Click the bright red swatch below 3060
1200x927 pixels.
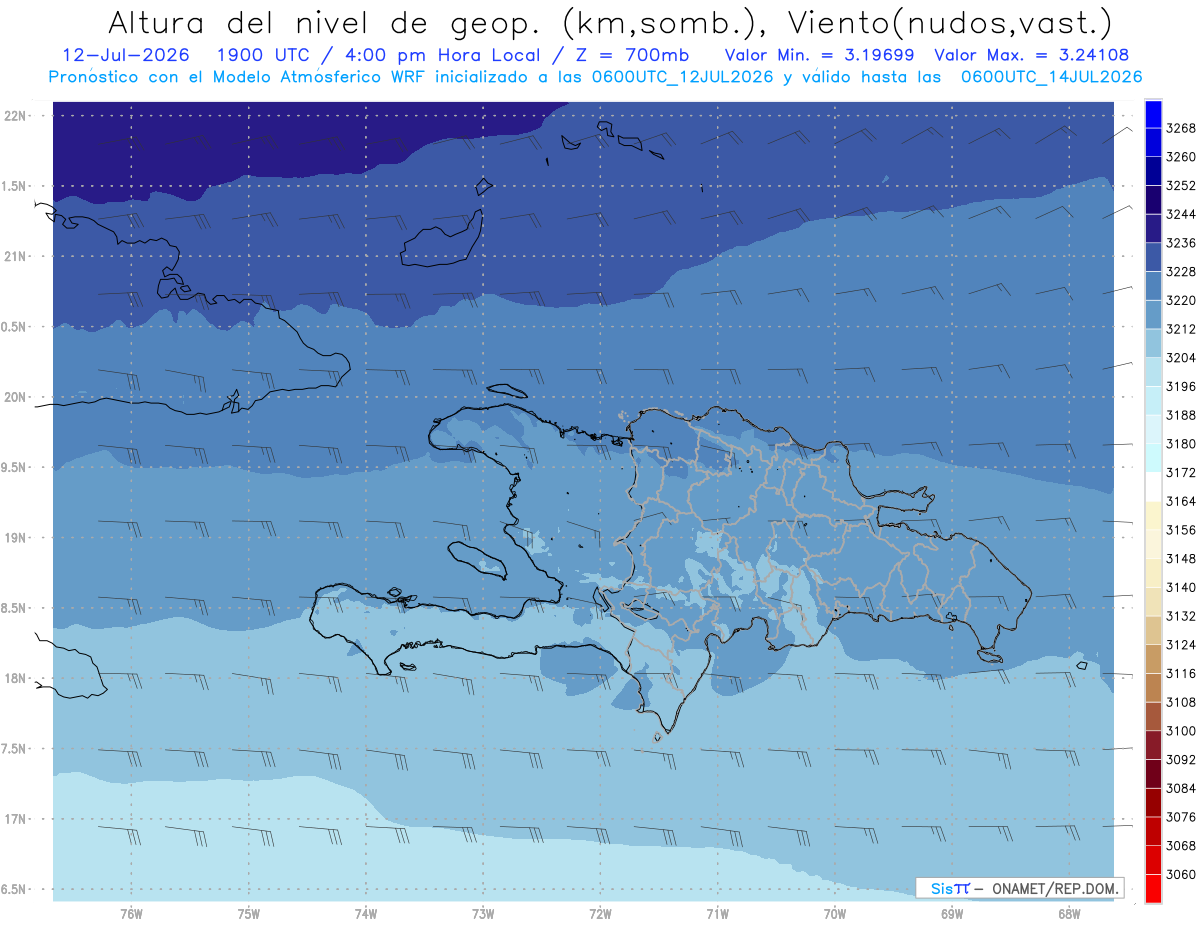click(1153, 888)
